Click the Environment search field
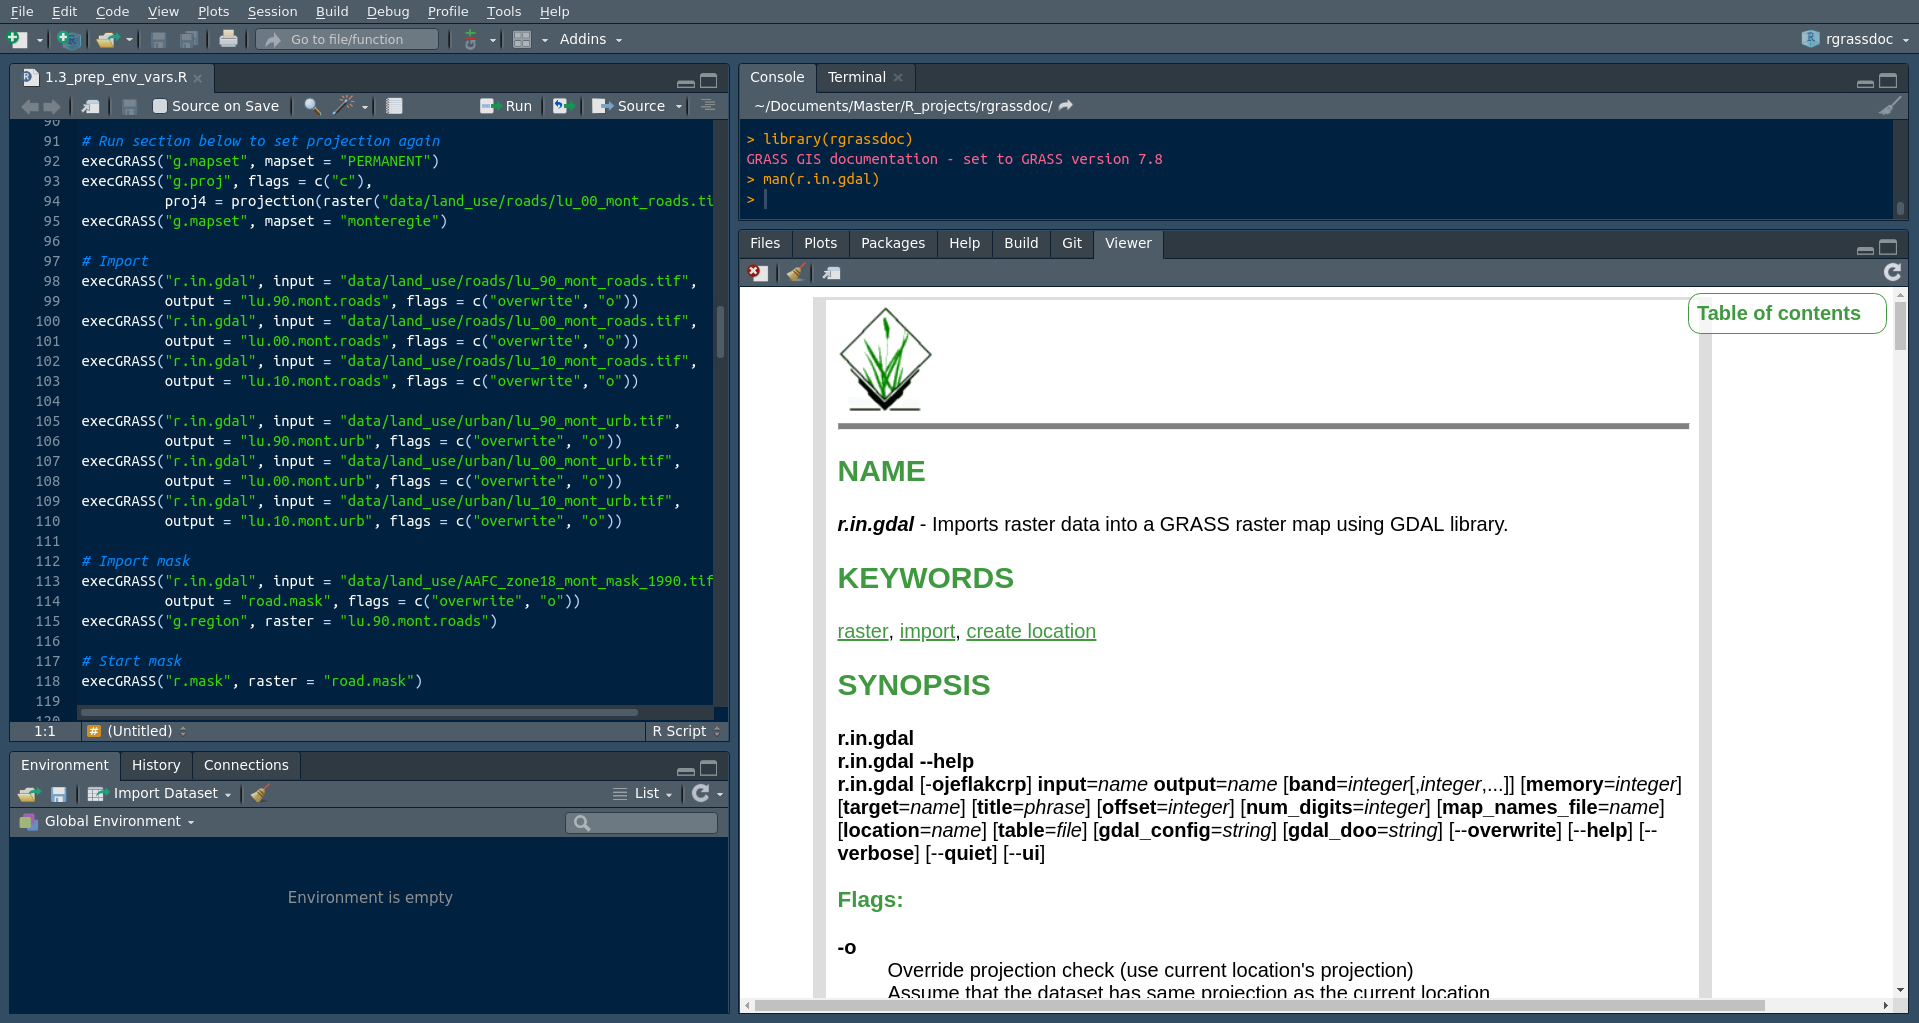This screenshot has width=1919, height=1023. tap(641, 822)
